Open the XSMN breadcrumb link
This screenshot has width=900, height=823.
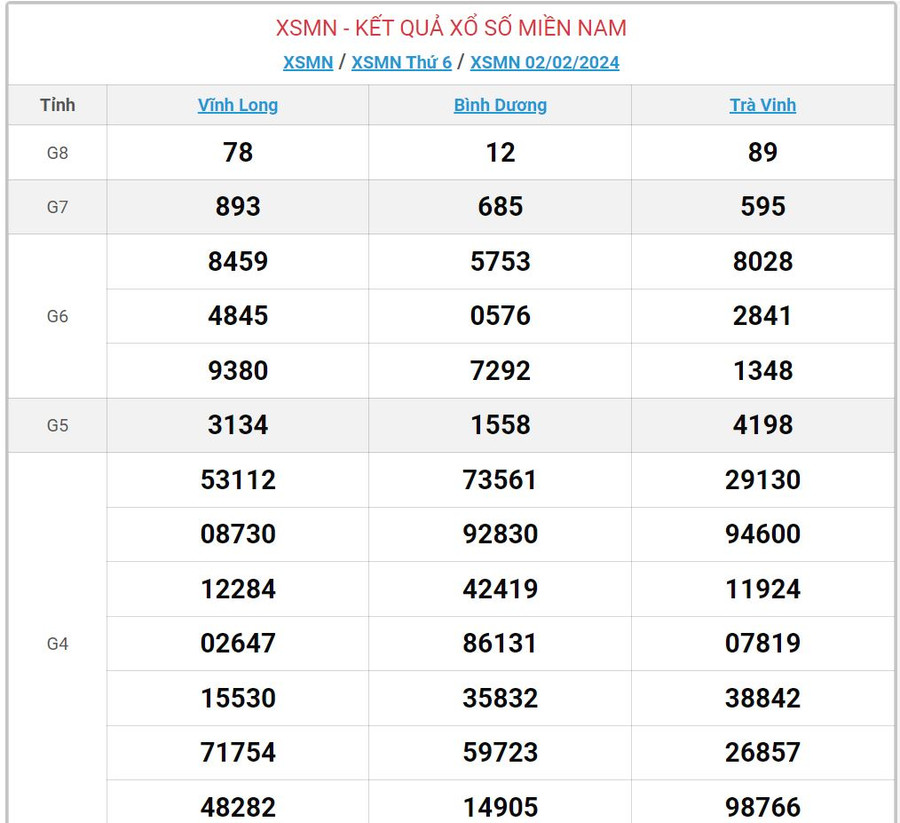[x=307, y=62]
